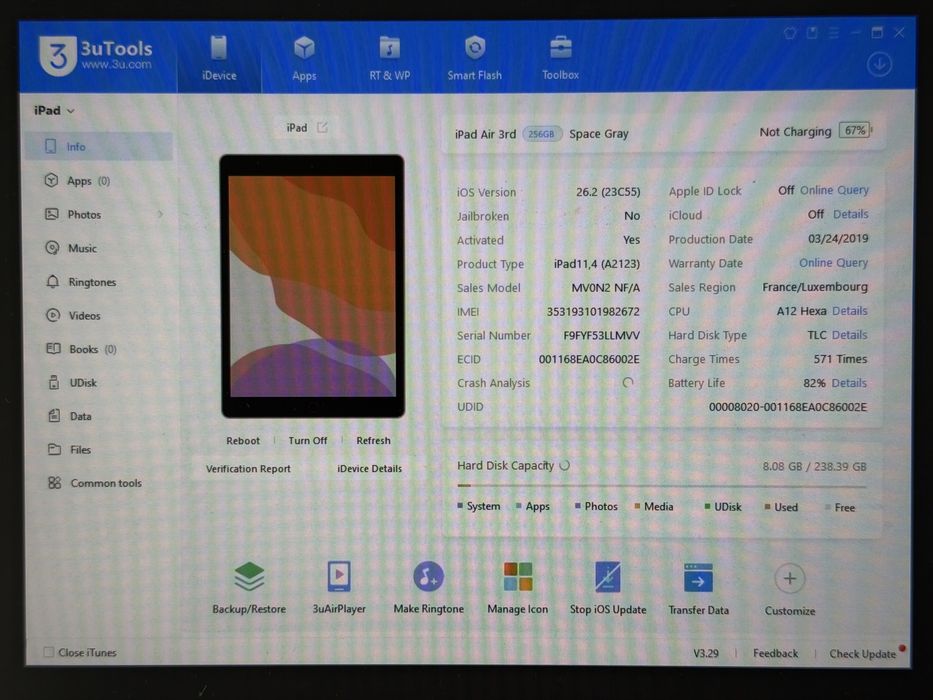The width and height of the screenshot is (933, 700).
Task: Click the Feedback link
Action: 775,654
